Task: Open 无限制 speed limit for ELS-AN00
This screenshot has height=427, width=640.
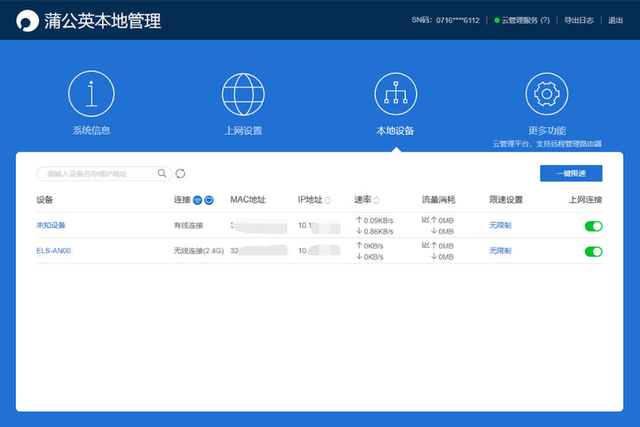Action: pos(500,251)
